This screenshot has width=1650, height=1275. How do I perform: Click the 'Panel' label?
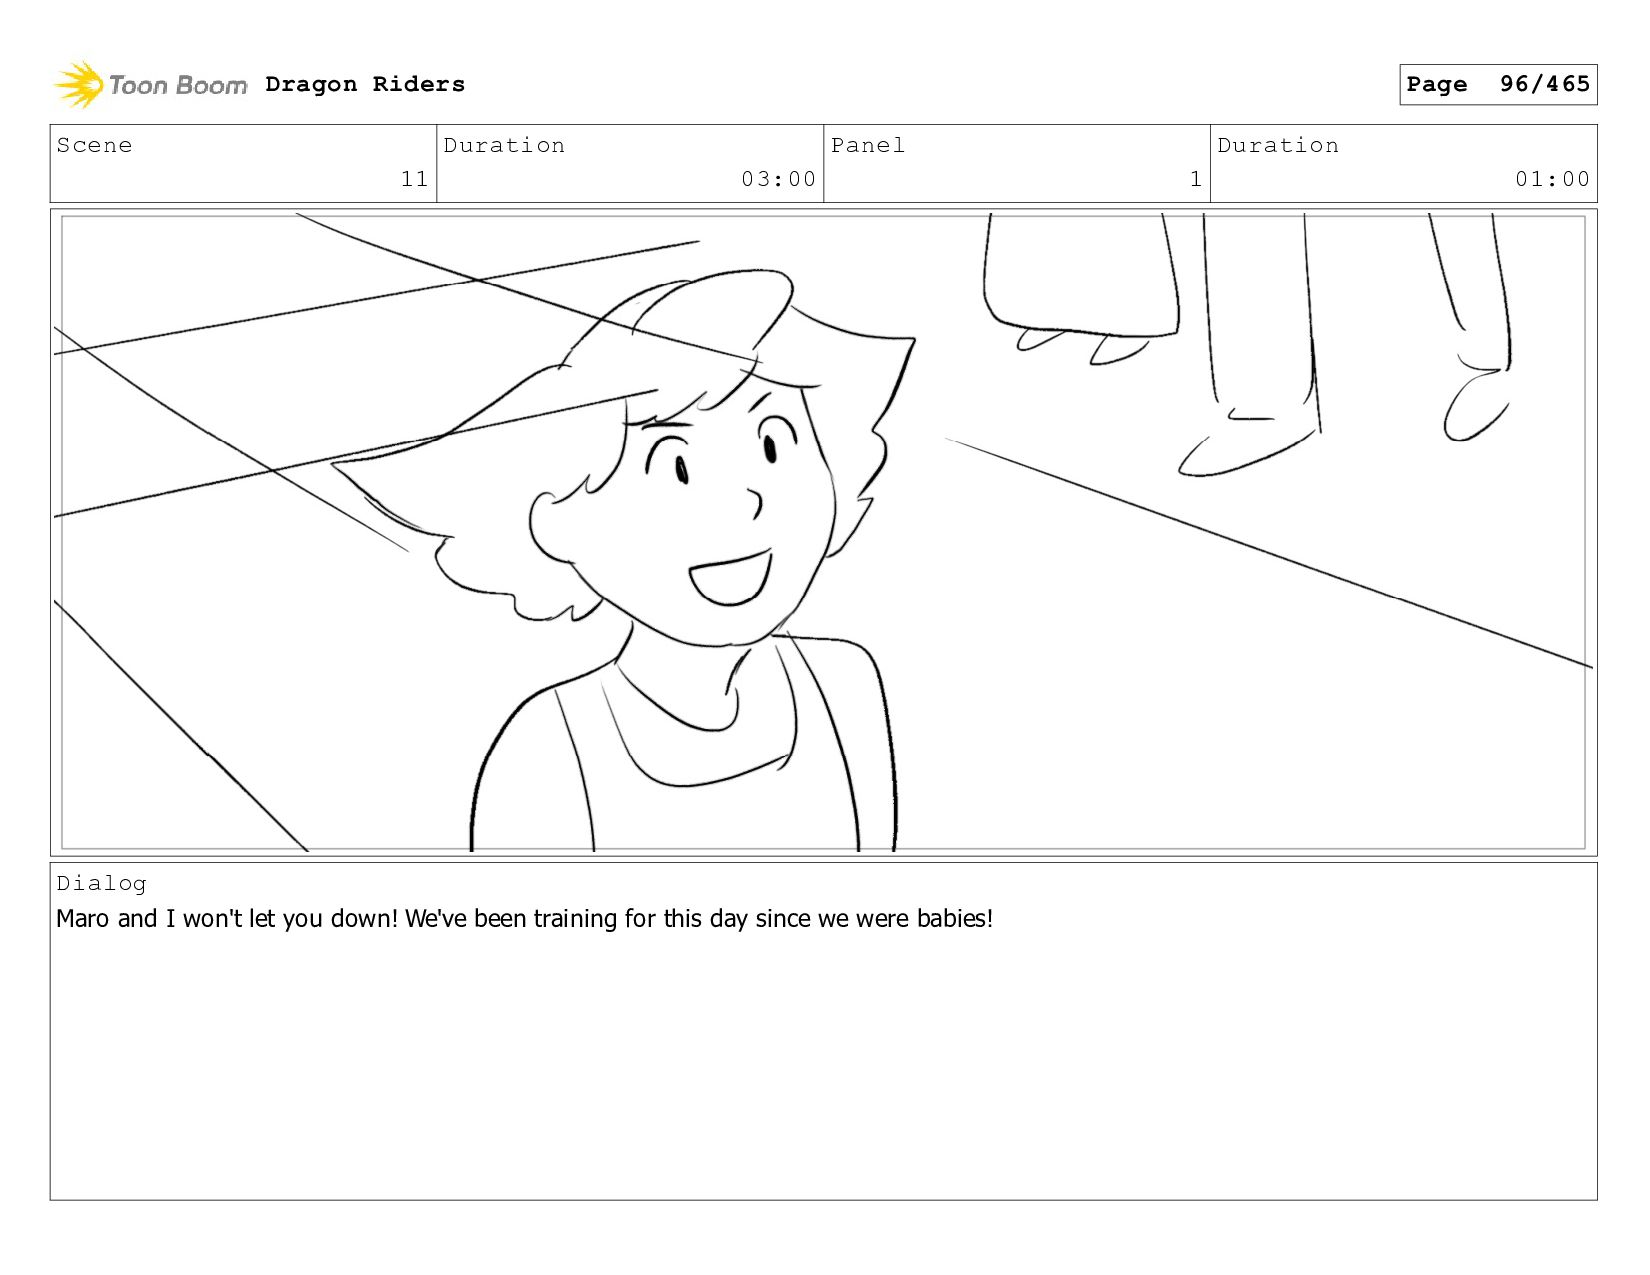[x=868, y=146]
